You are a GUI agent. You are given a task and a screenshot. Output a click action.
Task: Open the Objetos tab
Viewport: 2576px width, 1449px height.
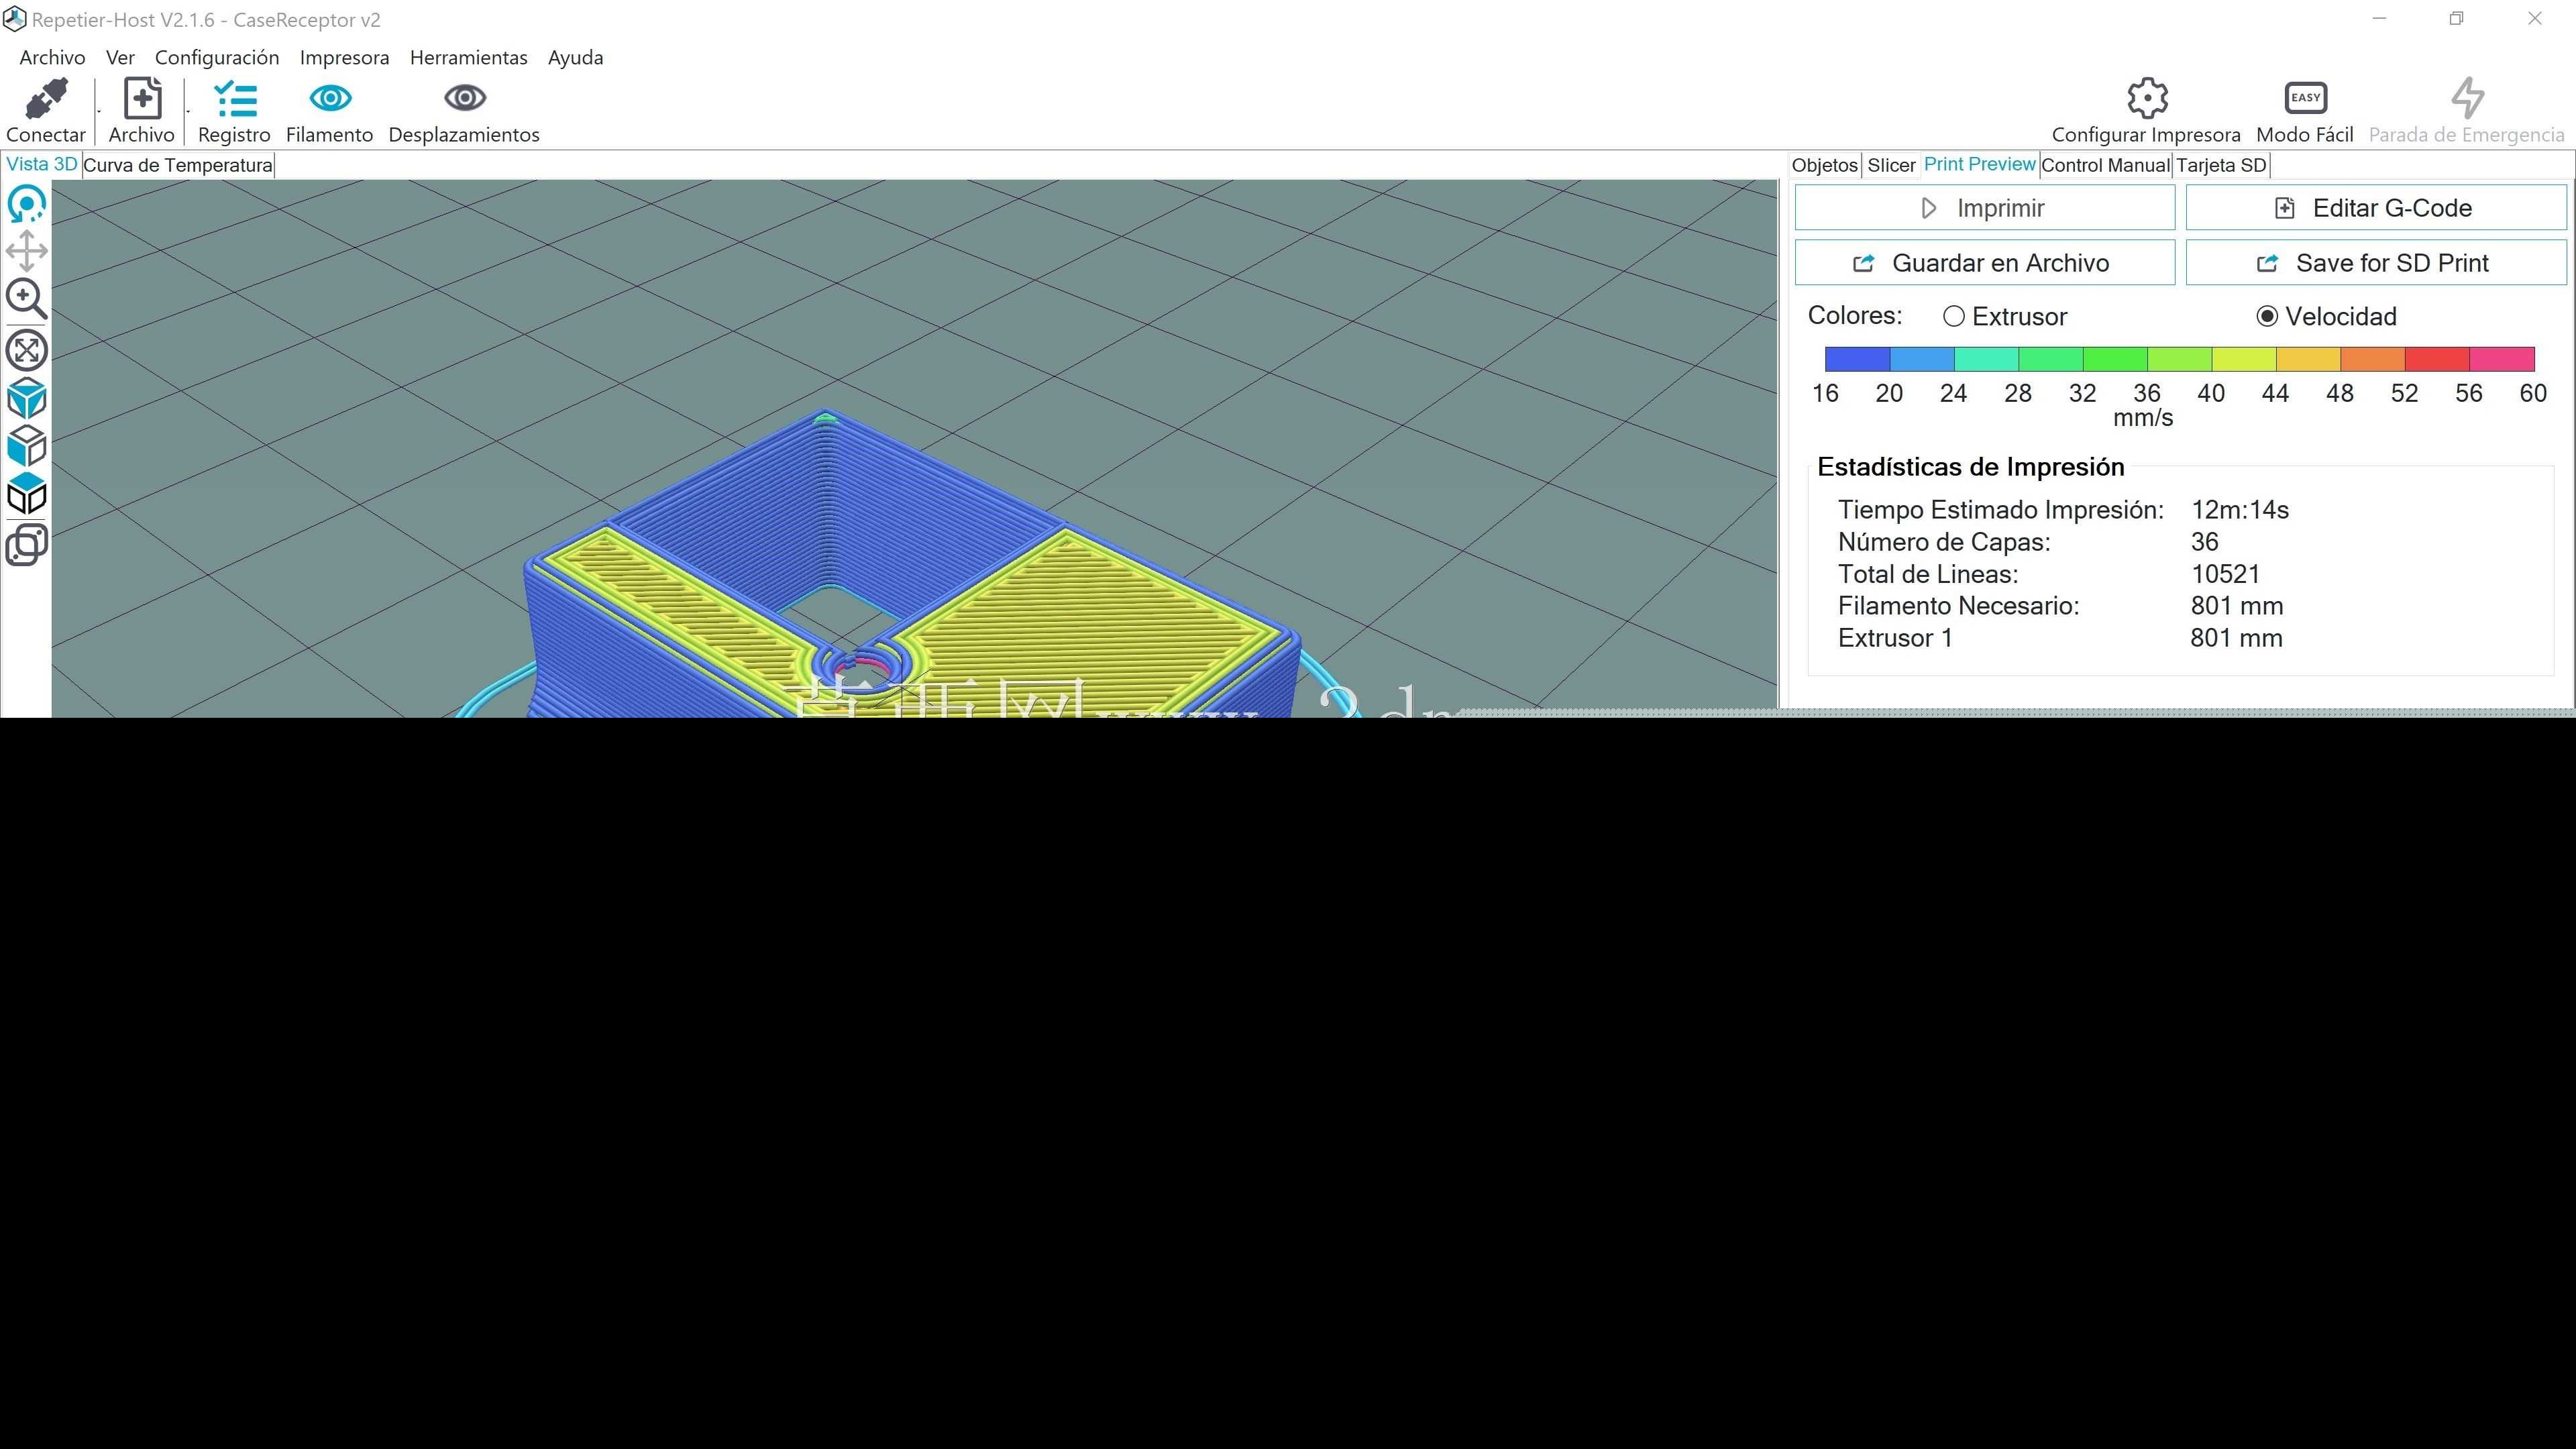[x=1825, y=165]
